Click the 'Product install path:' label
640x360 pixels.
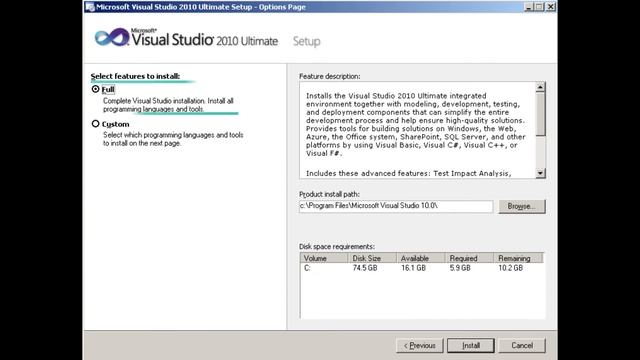click(329, 194)
